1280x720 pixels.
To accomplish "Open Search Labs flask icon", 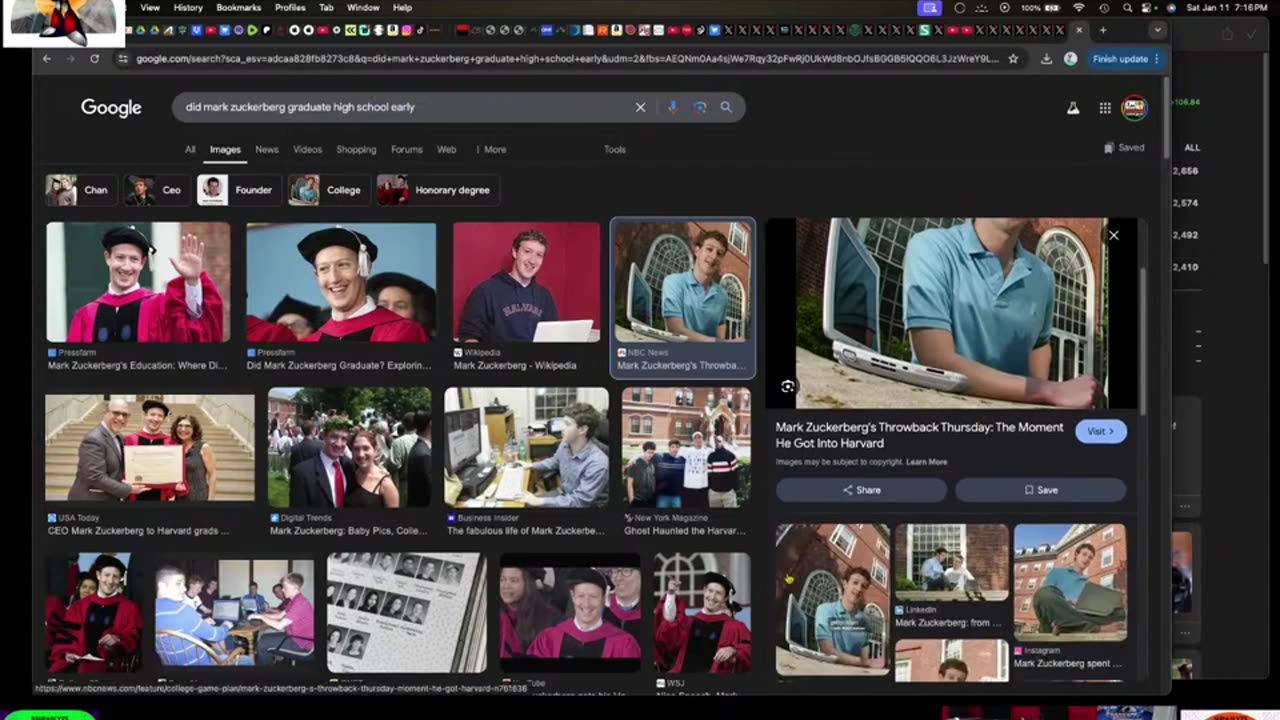I will [x=1073, y=108].
